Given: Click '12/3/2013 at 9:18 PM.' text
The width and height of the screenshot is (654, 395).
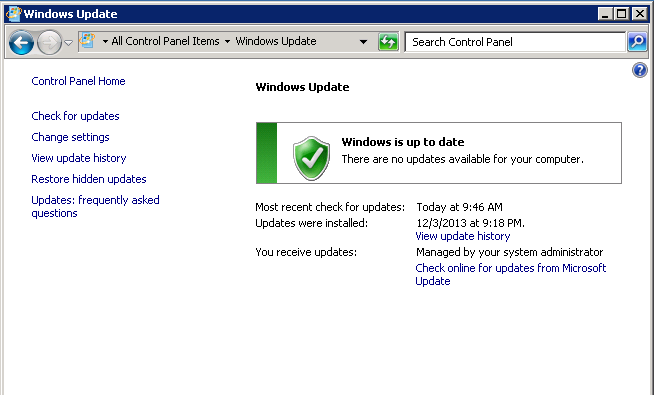Looking at the screenshot, I should pos(470,223).
